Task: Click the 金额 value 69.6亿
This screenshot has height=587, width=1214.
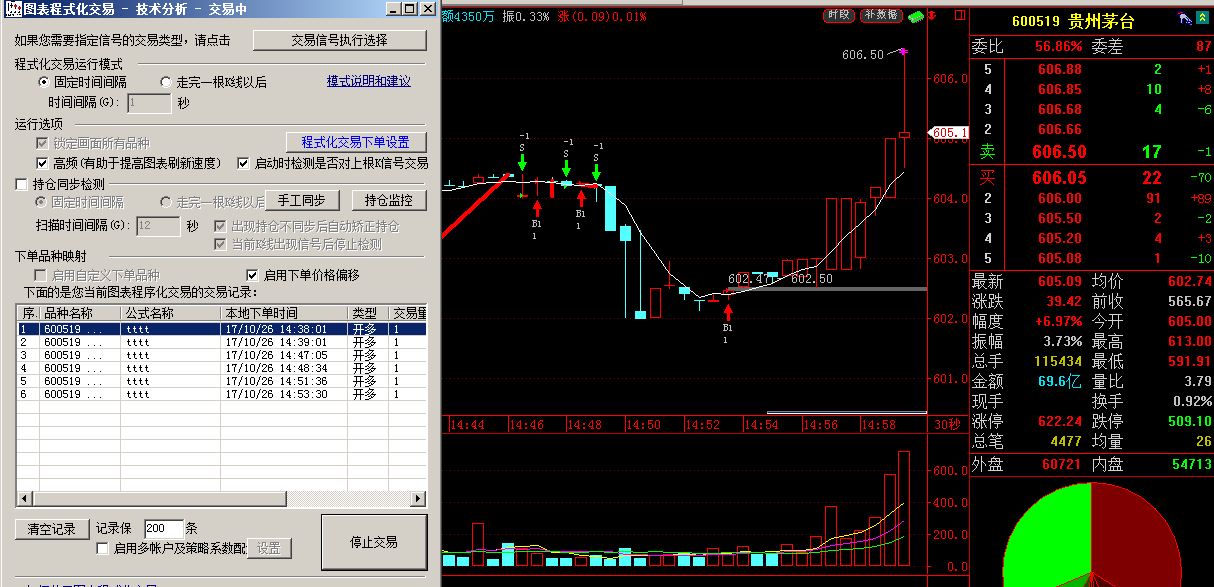Action: tap(1060, 382)
